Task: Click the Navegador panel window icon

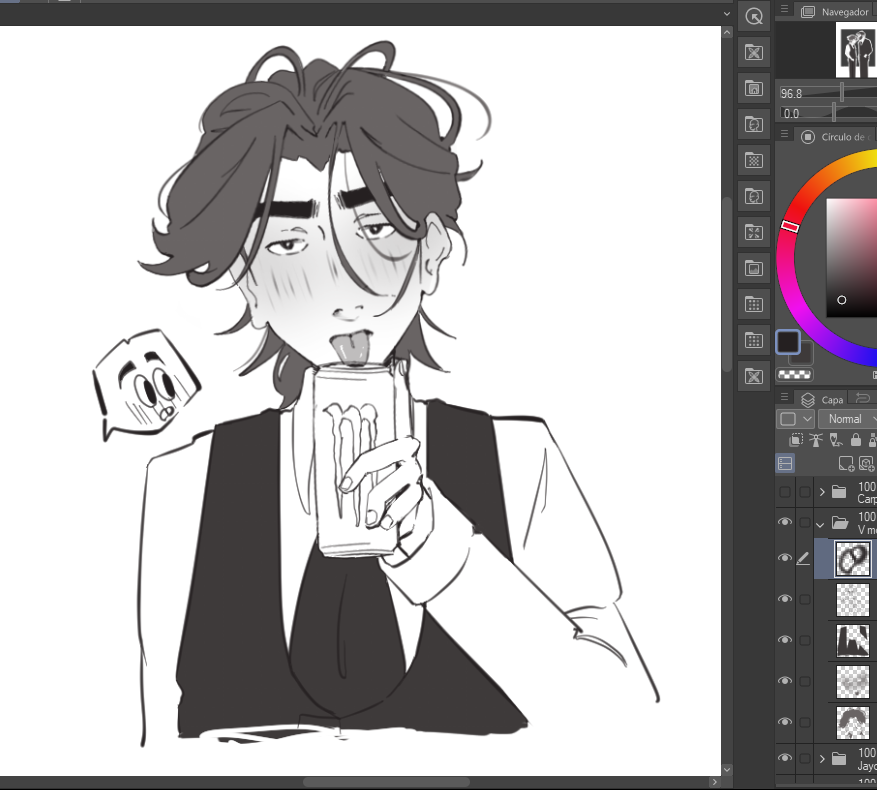Action: click(808, 12)
